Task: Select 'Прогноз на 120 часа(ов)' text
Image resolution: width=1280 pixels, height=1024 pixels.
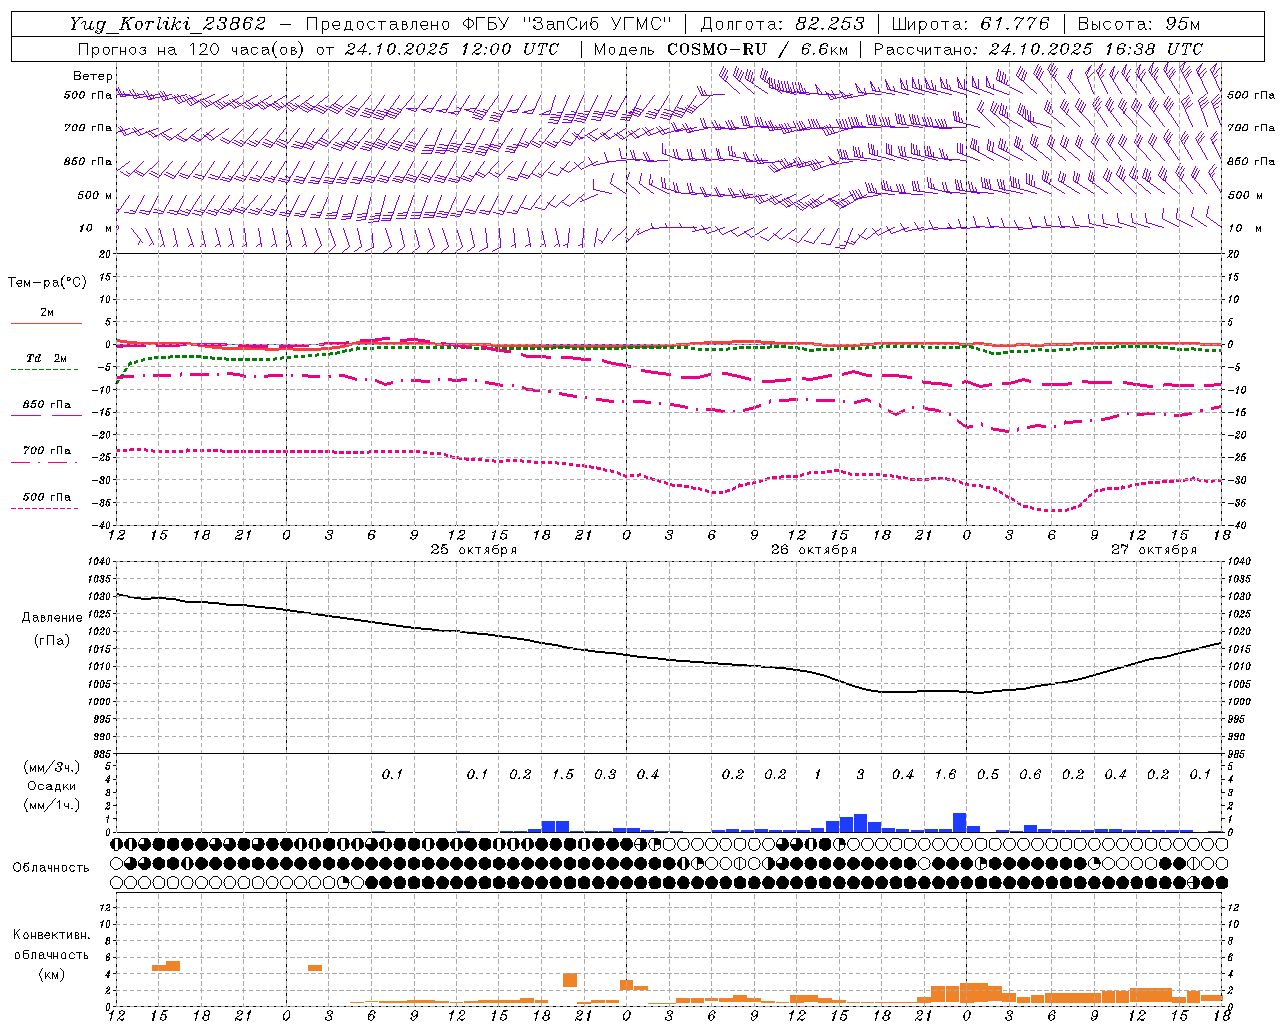Action: tap(192, 49)
